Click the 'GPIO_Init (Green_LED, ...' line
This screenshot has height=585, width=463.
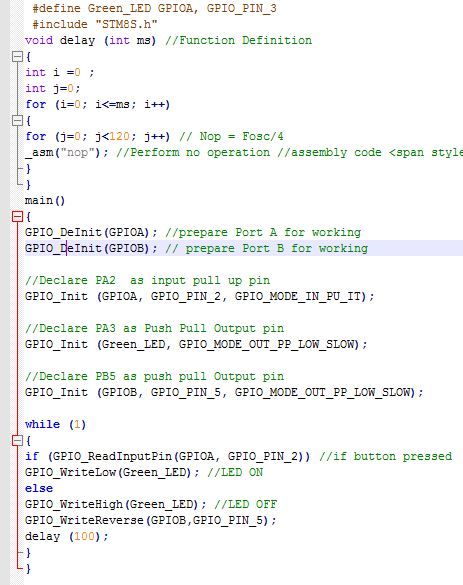pos(196,344)
